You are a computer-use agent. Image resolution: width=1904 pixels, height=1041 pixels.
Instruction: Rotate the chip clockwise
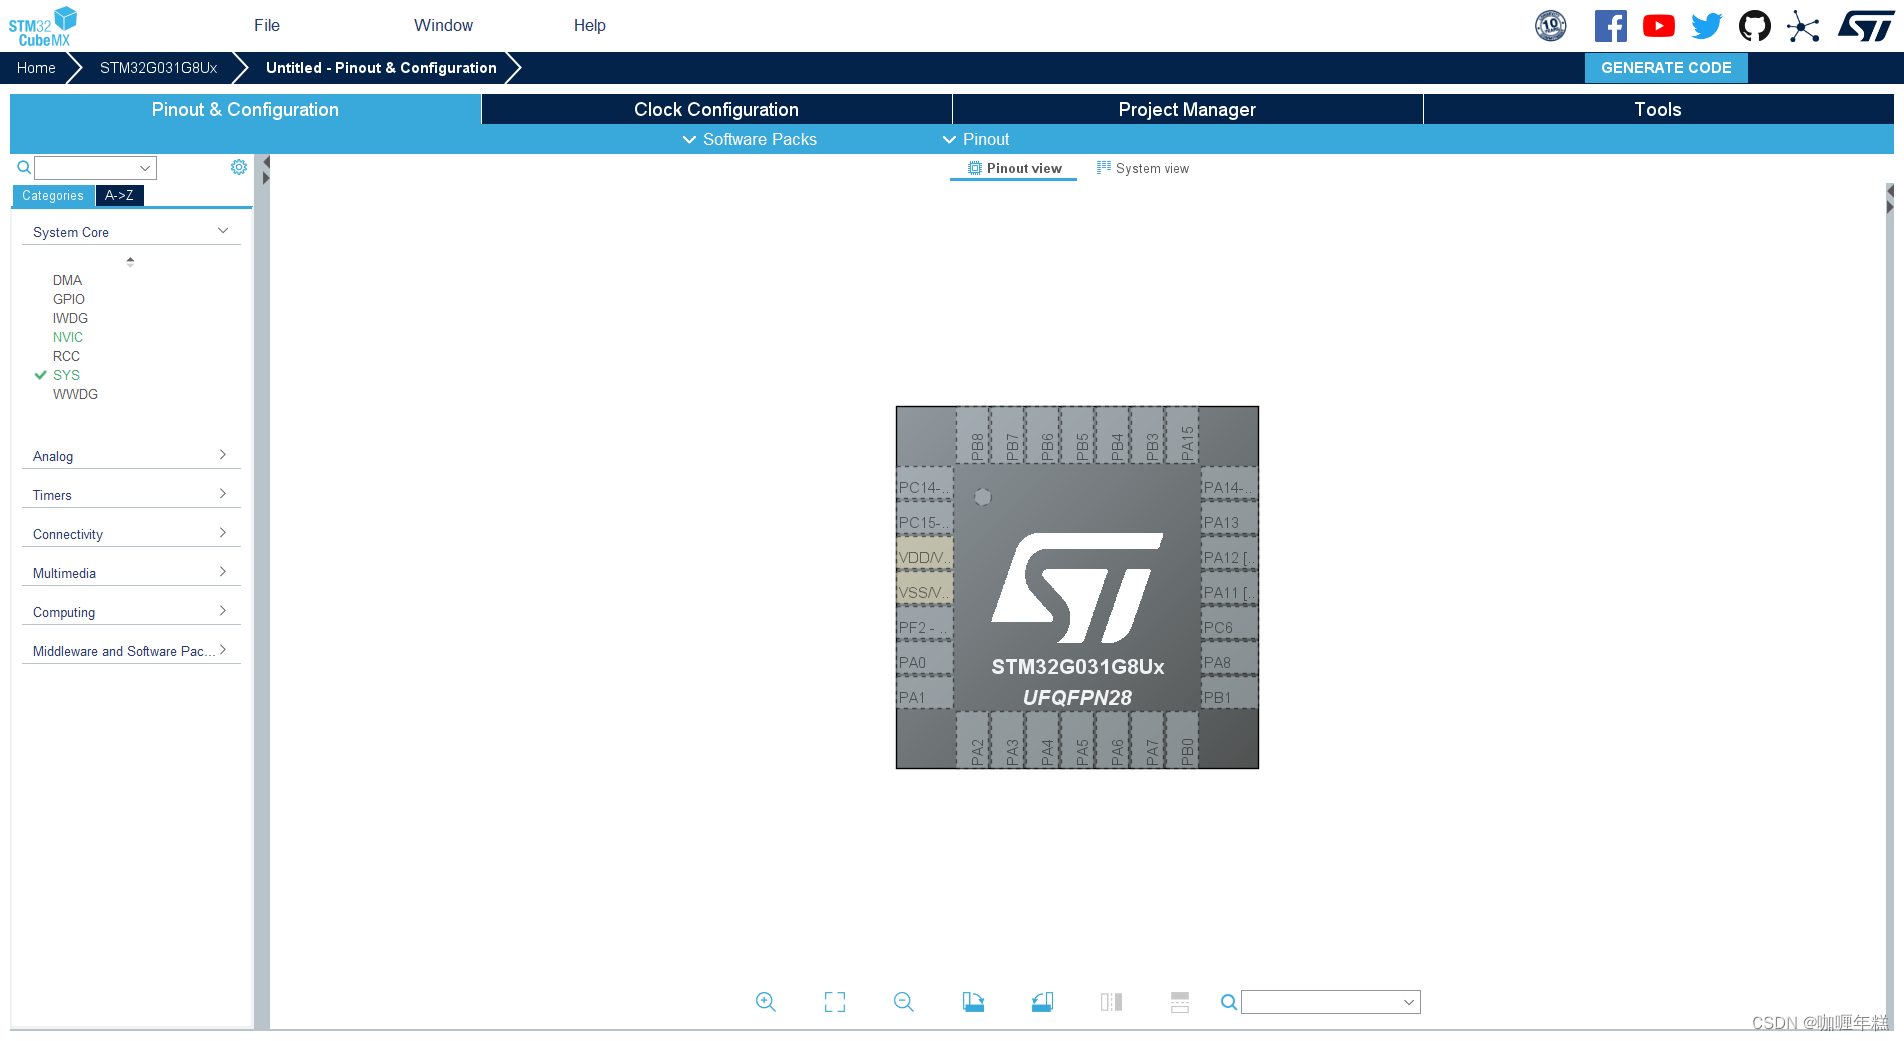[x=973, y=1002]
